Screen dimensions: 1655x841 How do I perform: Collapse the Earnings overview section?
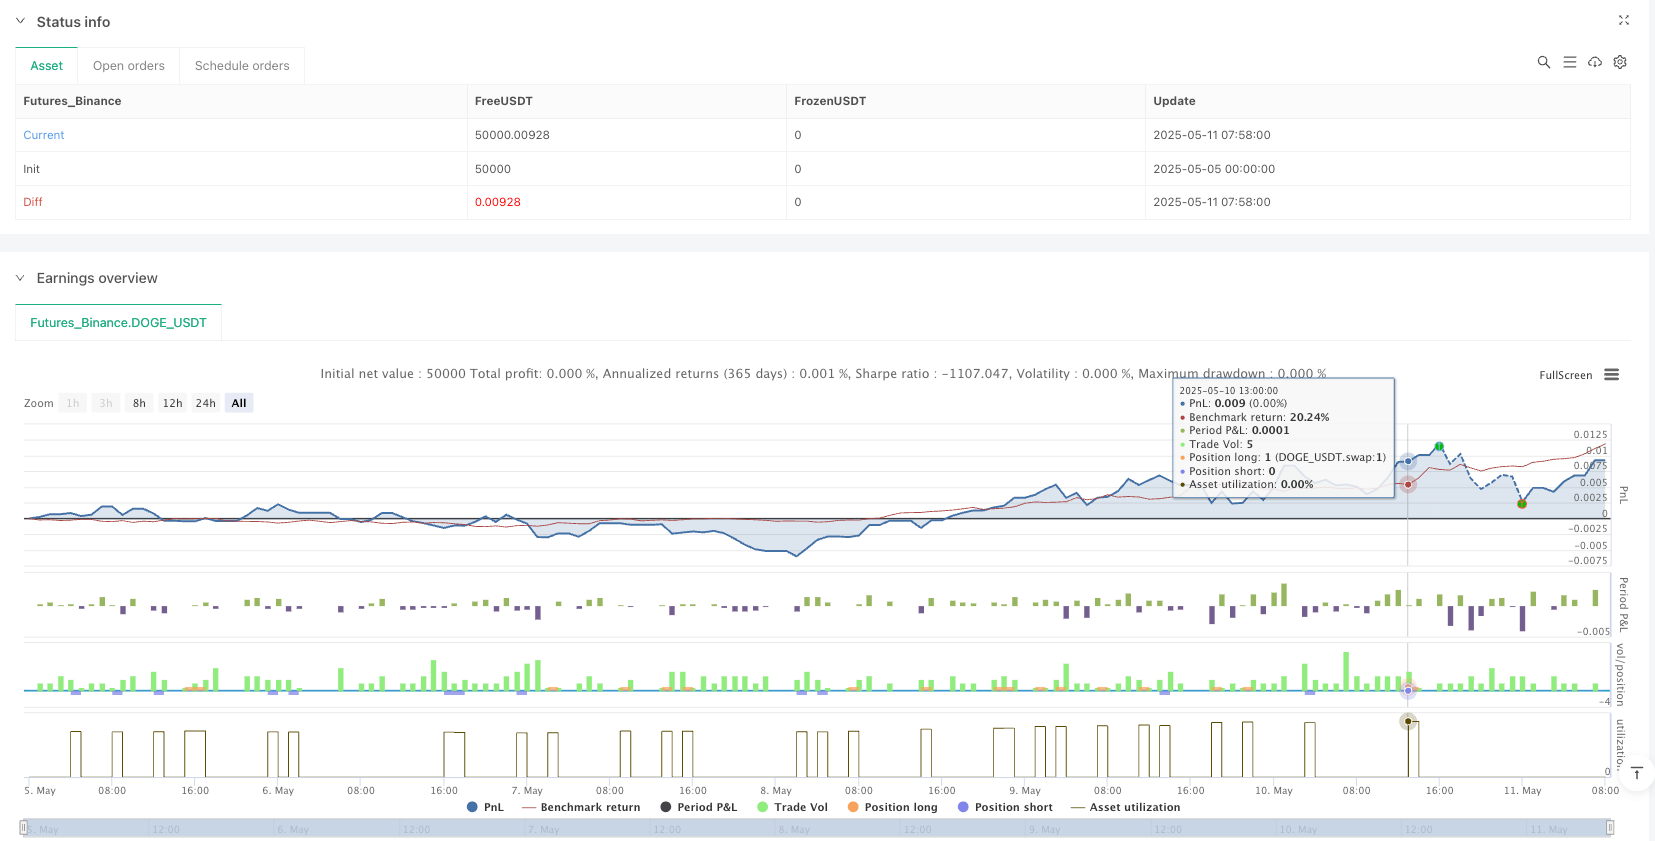20,278
